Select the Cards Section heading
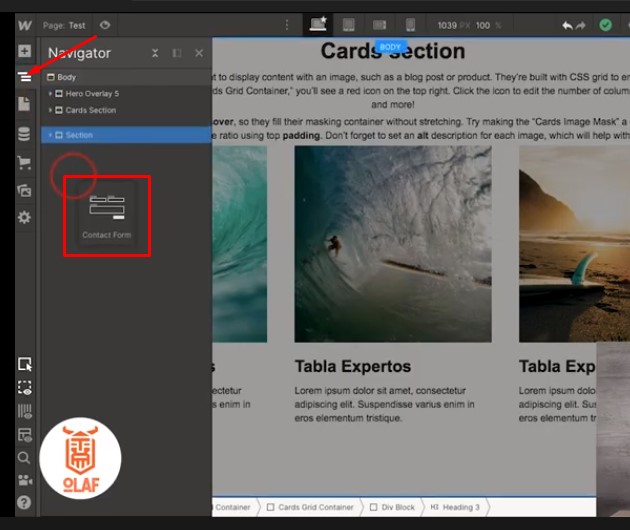The height and width of the screenshot is (530, 630). point(393,51)
